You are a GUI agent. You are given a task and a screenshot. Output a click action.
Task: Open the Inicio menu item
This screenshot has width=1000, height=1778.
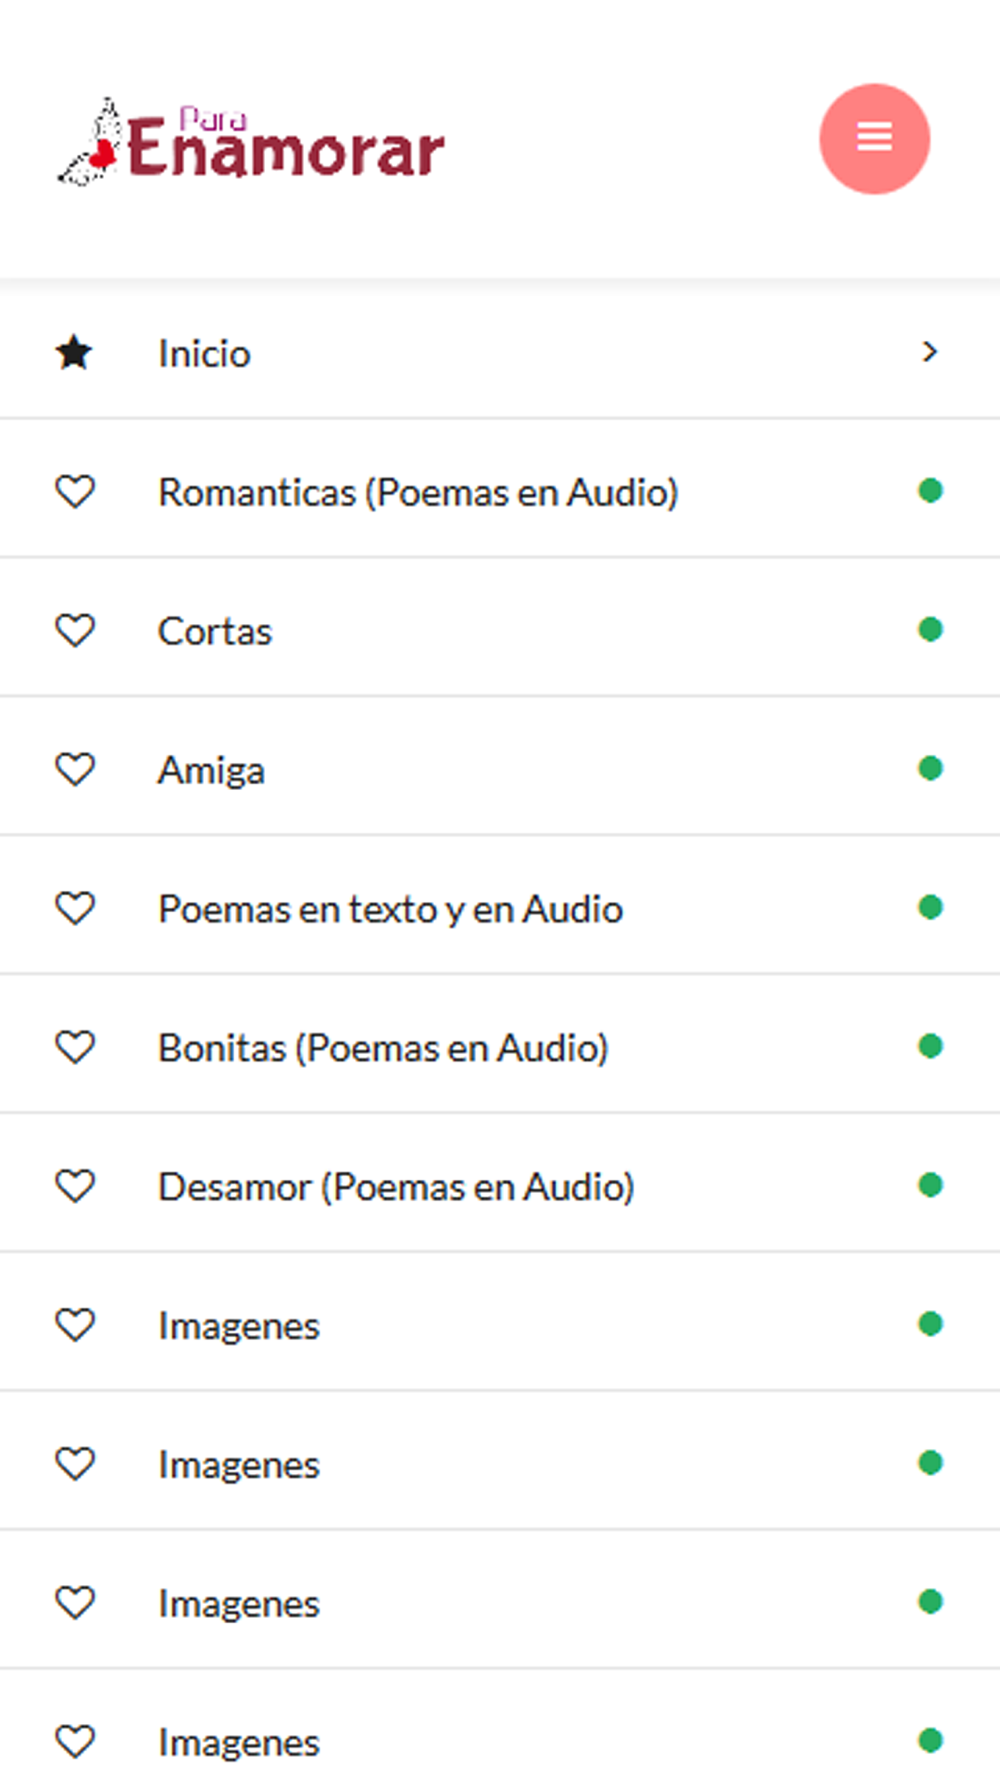pos(500,352)
